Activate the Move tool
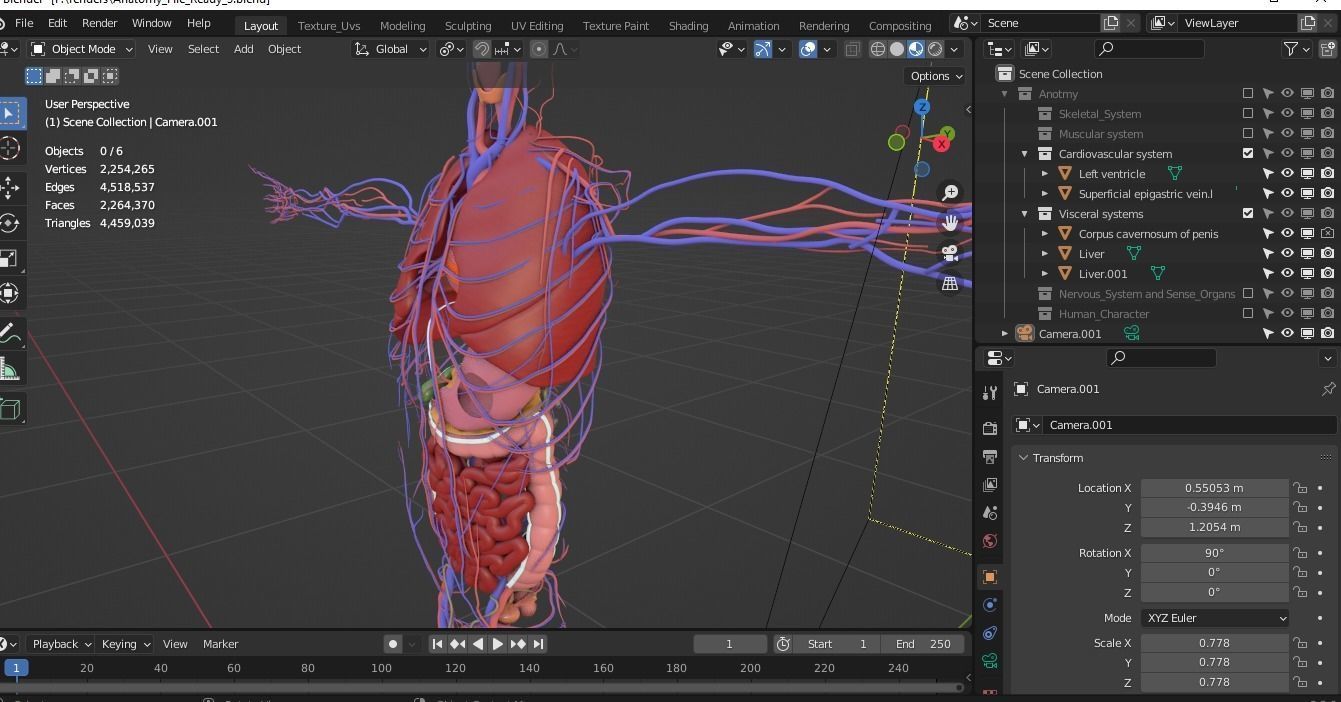 [10, 187]
